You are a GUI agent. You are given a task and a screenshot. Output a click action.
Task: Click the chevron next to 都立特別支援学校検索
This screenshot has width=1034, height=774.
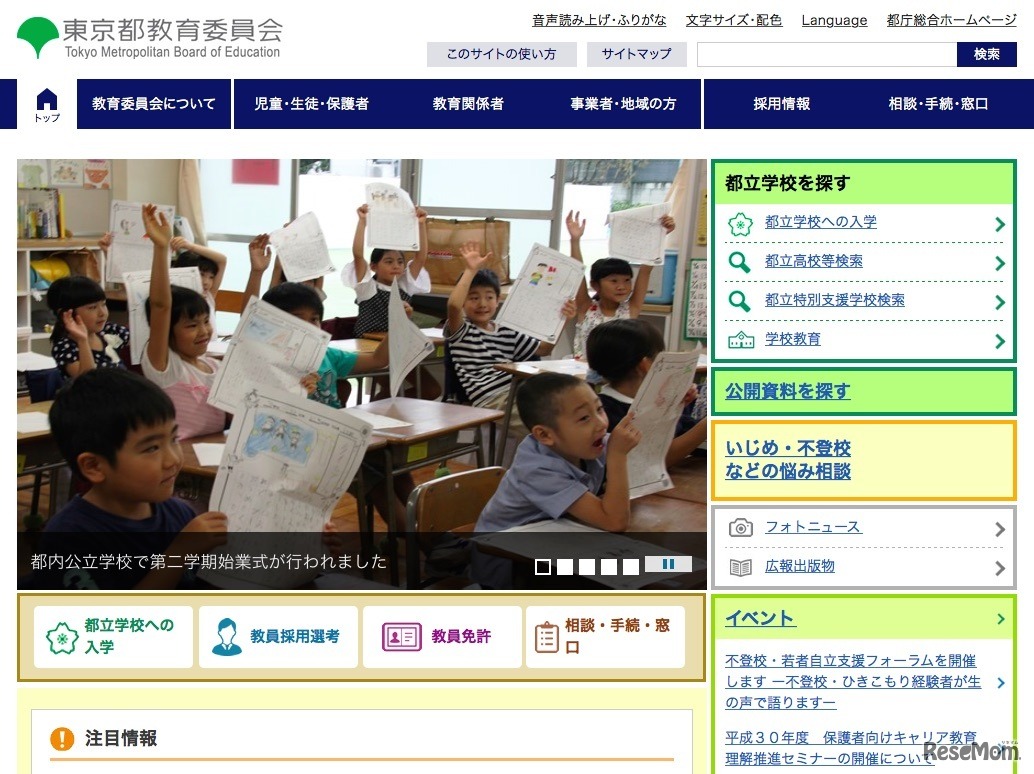click(x=999, y=301)
